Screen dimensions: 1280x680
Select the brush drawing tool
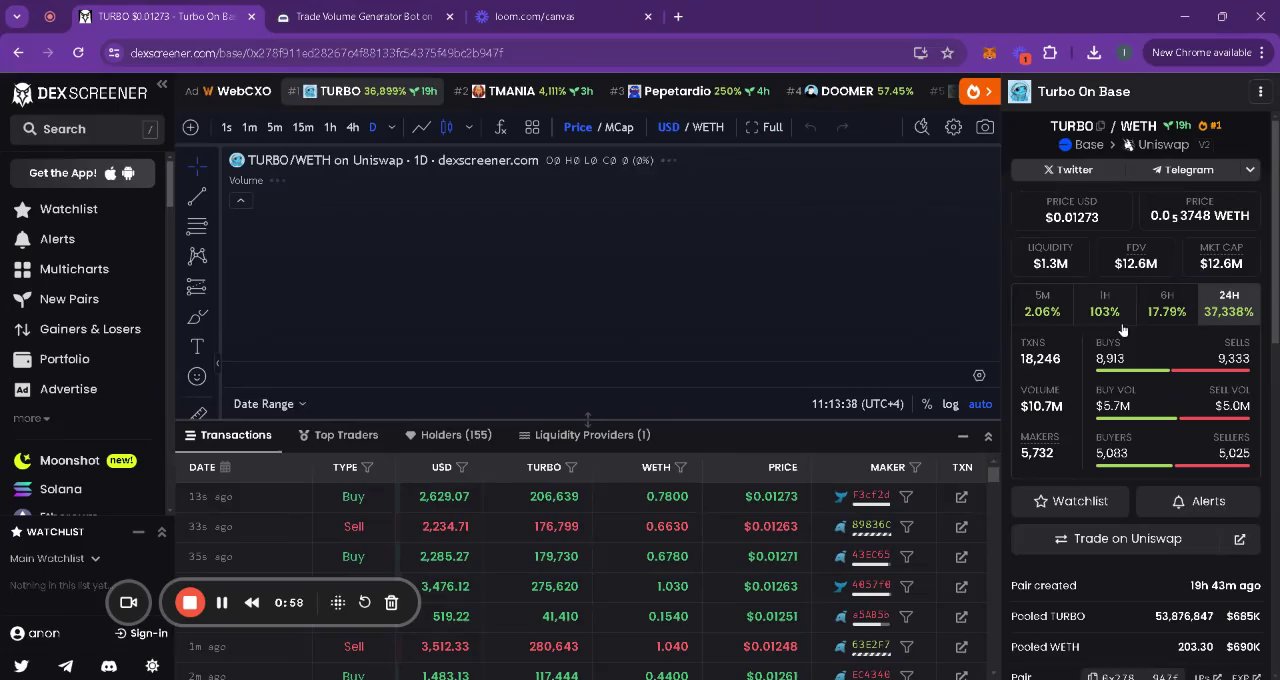[x=197, y=317]
